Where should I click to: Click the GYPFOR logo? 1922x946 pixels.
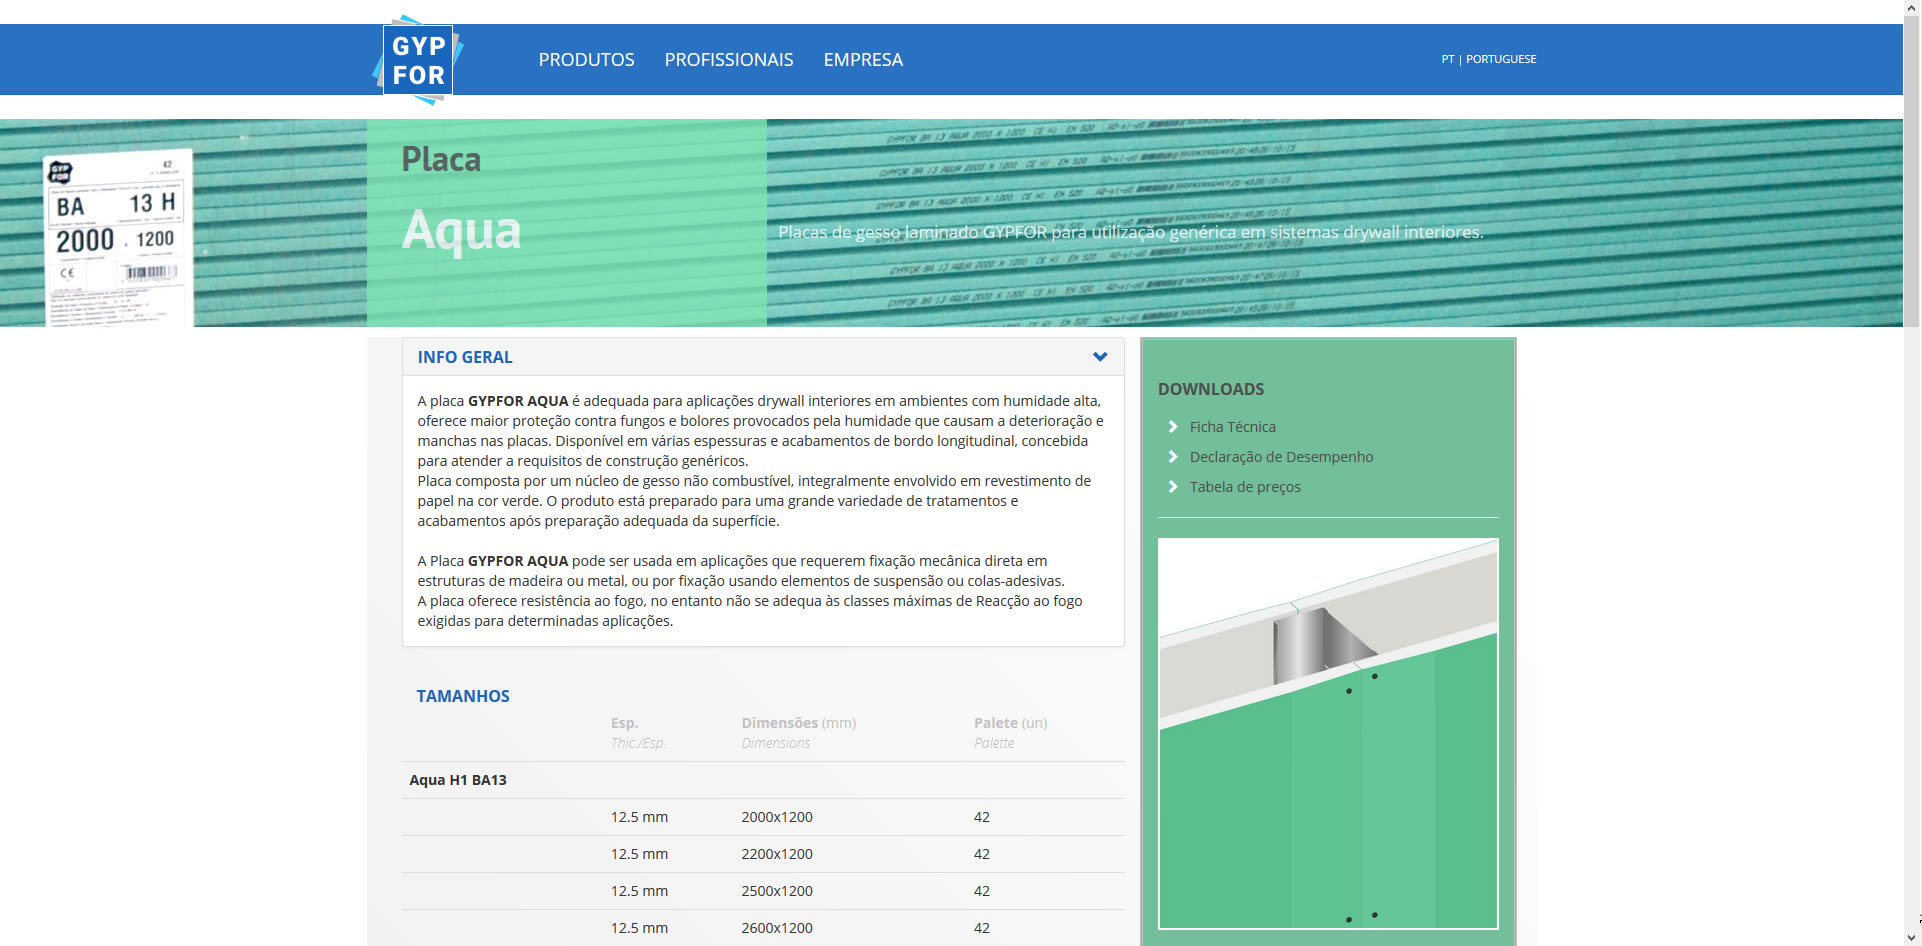[418, 60]
